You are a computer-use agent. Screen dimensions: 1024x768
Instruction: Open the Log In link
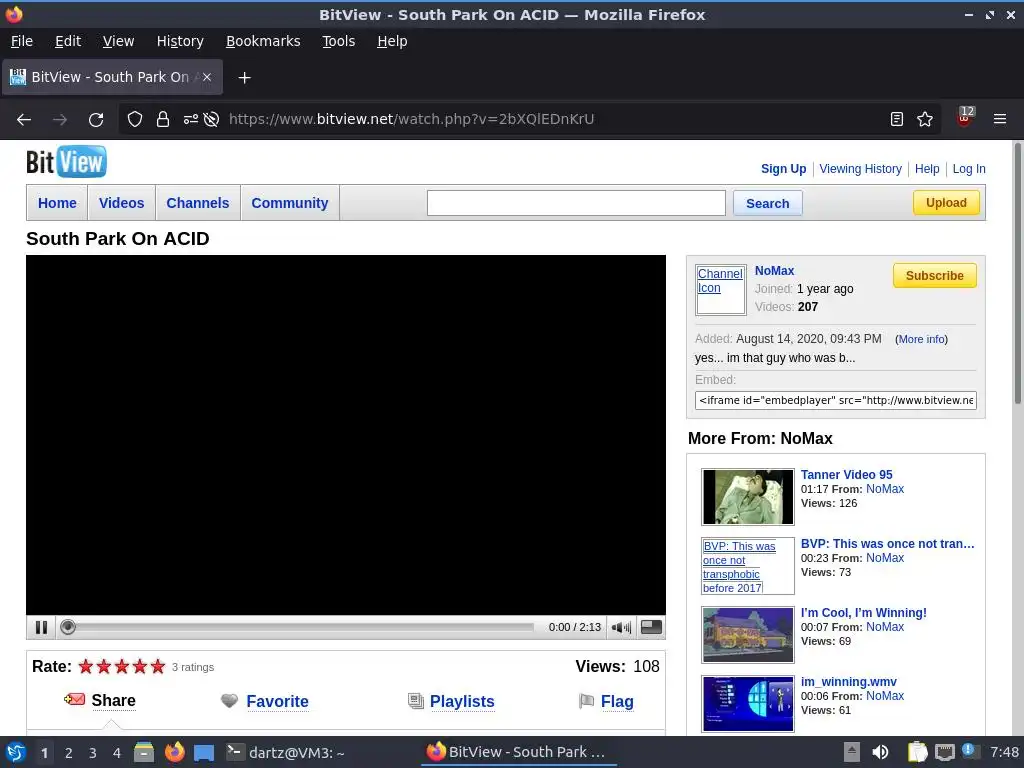pos(968,168)
